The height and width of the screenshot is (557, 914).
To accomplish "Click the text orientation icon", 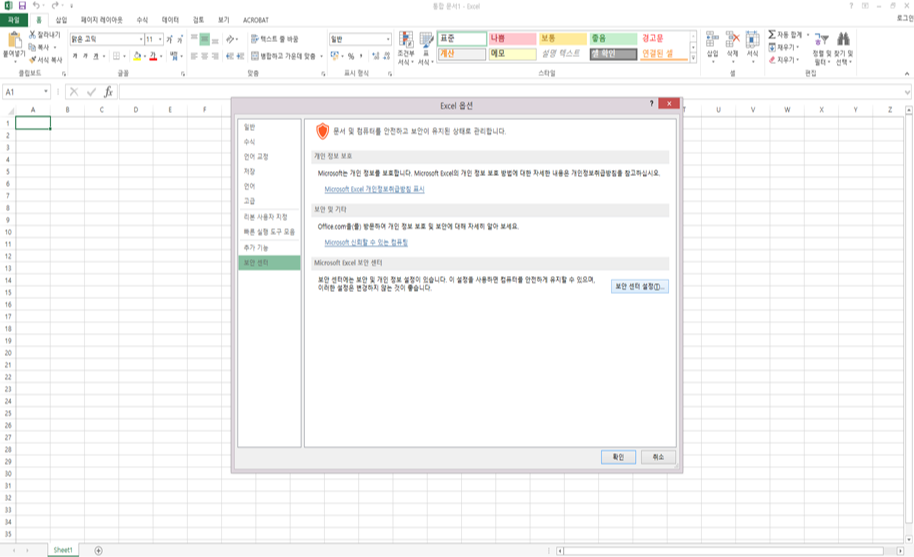I will point(231,39).
